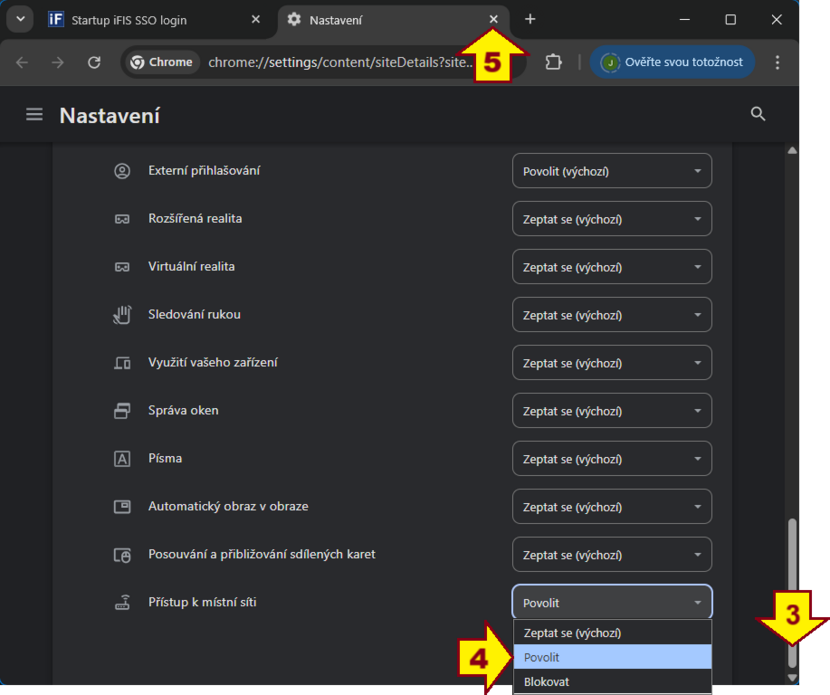The width and height of the screenshot is (830, 695).
Task: Open the hamburger main menu in Nastavení
Action: coord(34,115)
